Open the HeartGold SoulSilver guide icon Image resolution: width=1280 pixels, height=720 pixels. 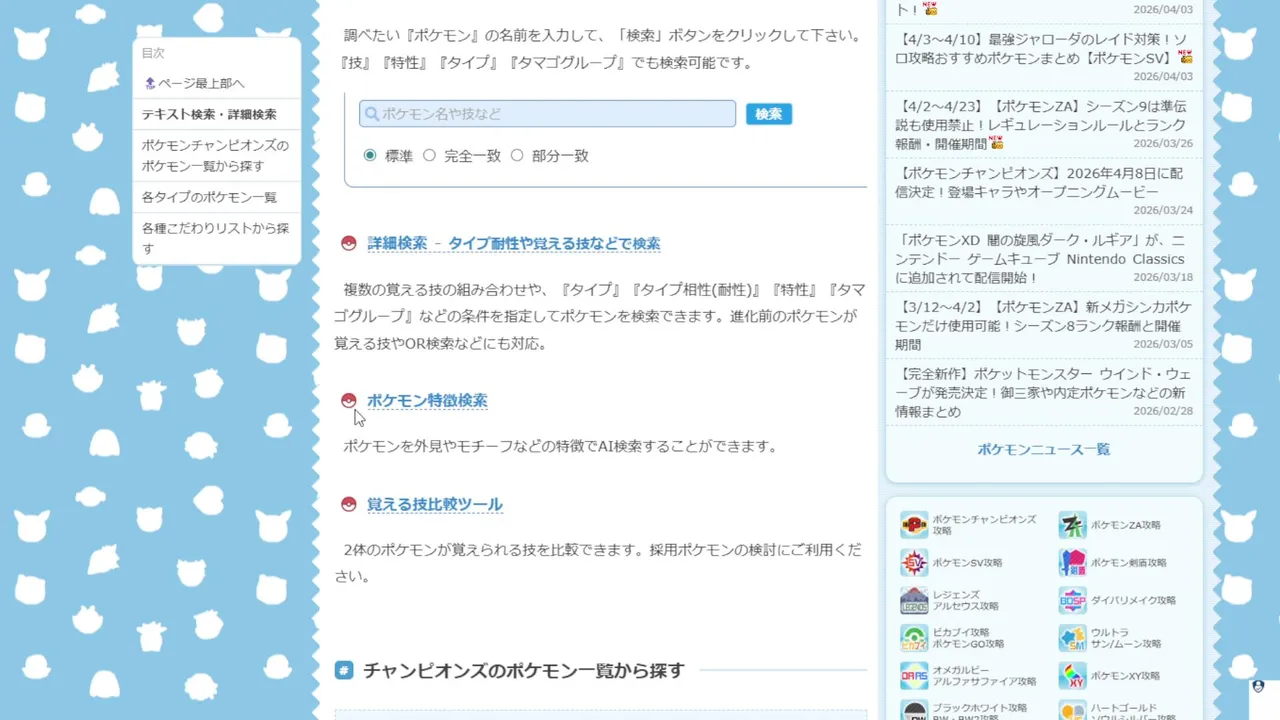(1073, 711)
